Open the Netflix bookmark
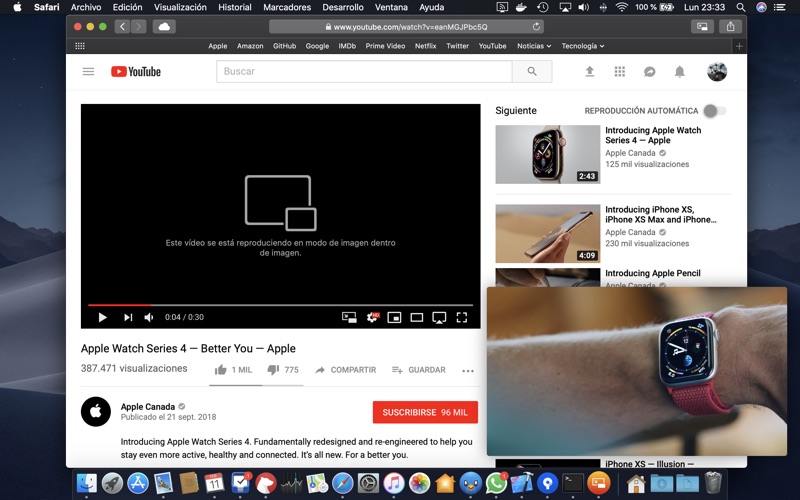 click(x=425, y=46)
